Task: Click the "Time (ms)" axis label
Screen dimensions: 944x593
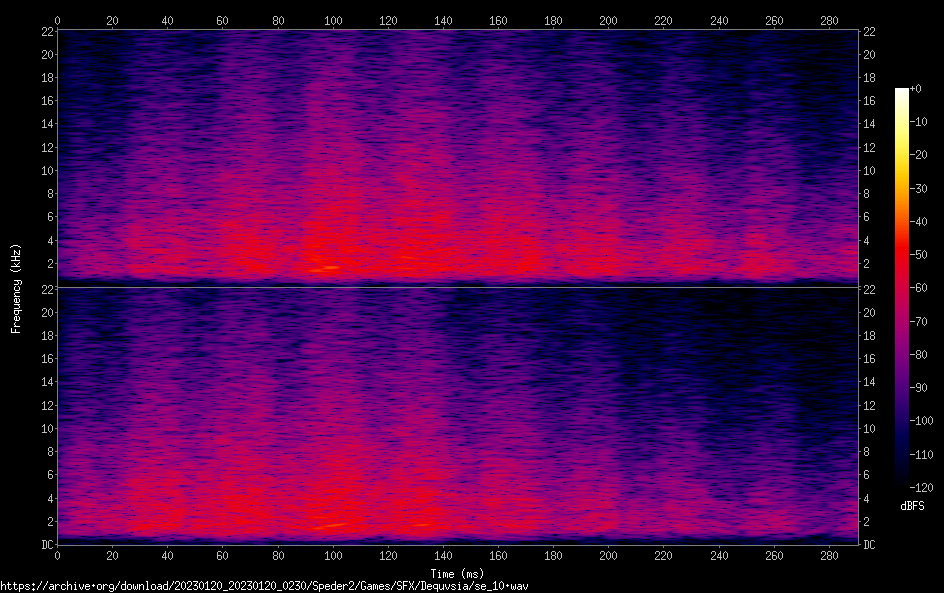Action: pyautogui.click(x=457, y=573)
